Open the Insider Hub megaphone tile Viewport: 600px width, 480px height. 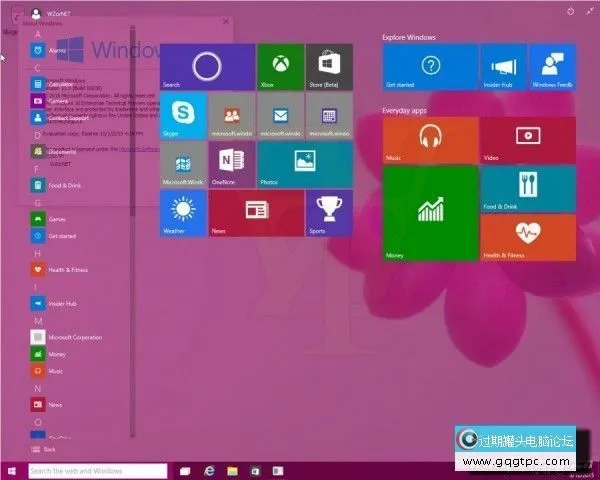pyautogui.click(x=503, y=67)
